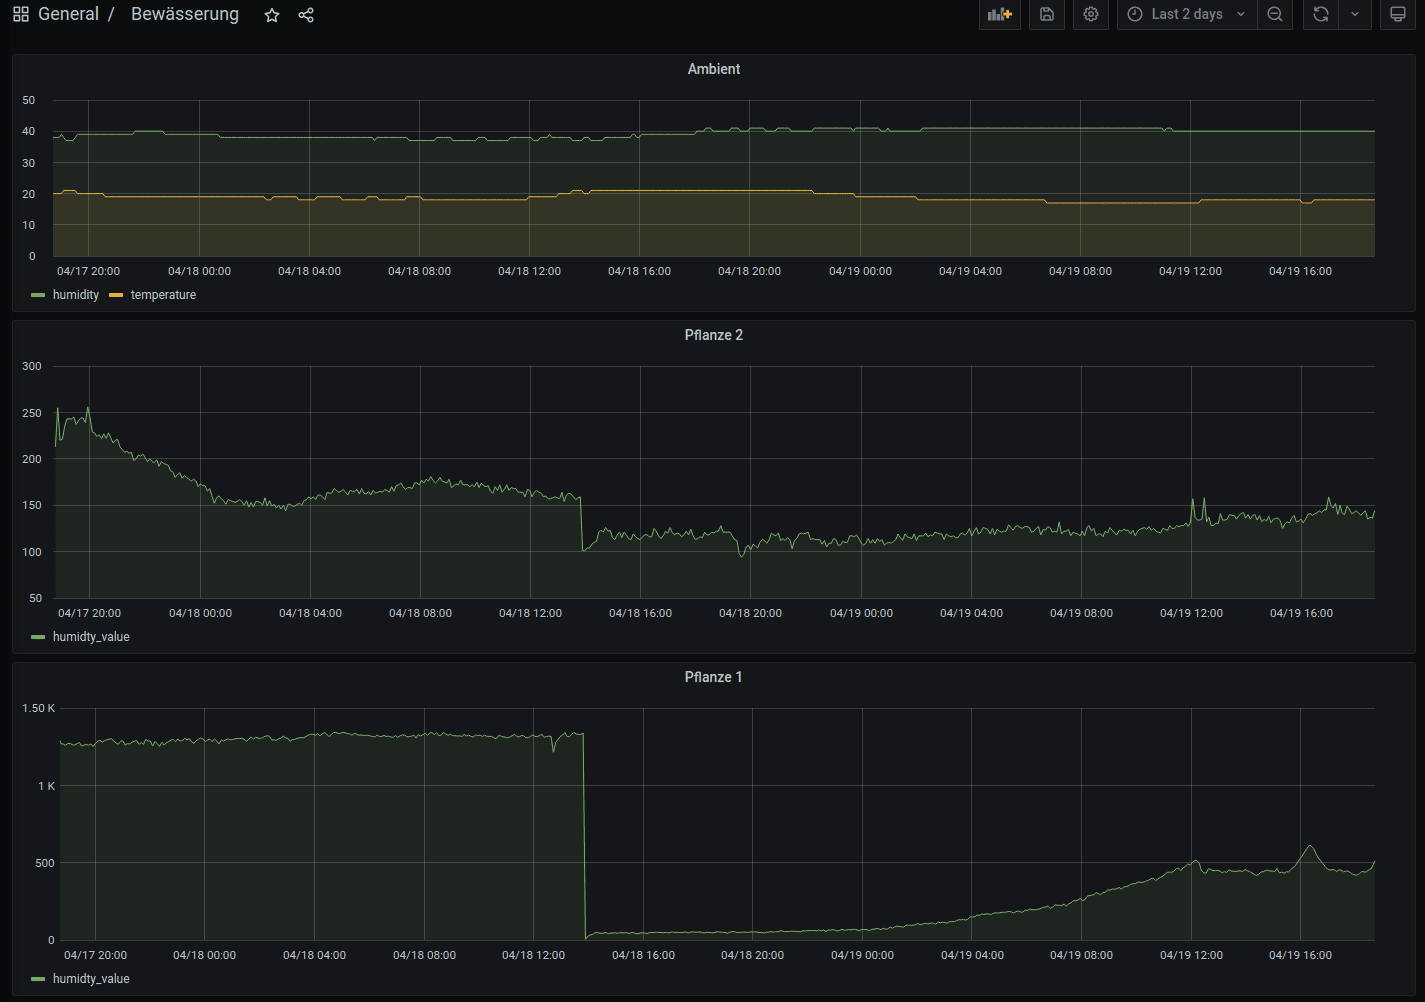
Task: Toggle humidty_value series in Pflanze 2 legend
Action: pyautogui.click(x=91, y=637)
